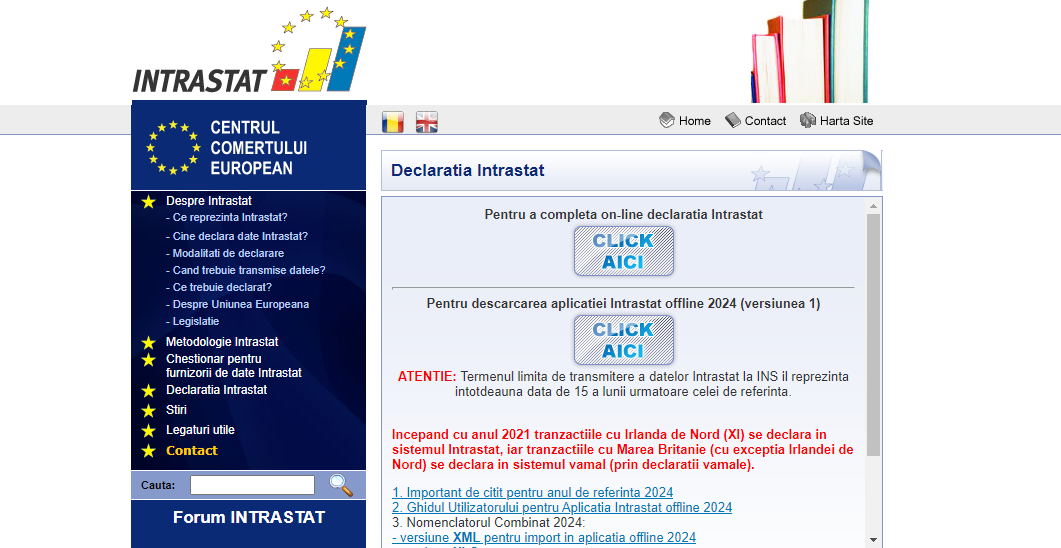Image resolution: width=1061 pixels, height=548 pixels.
Task: Click the search magnifier icon
Action: tap(341, 485)
